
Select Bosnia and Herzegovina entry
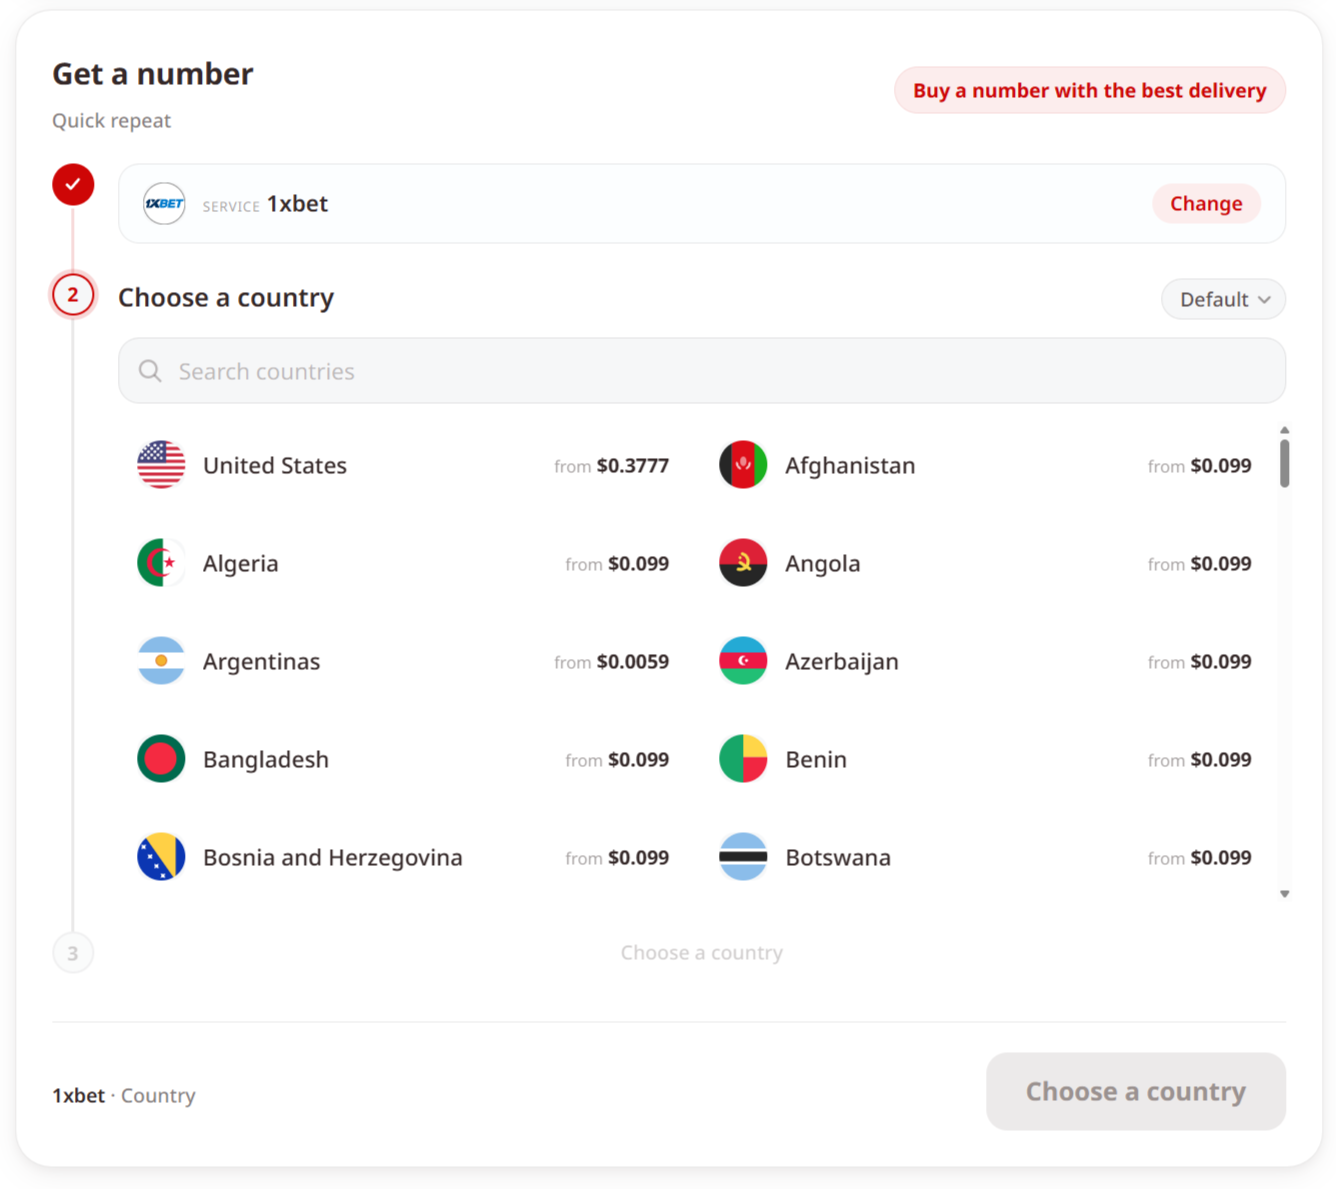[403, 857]
